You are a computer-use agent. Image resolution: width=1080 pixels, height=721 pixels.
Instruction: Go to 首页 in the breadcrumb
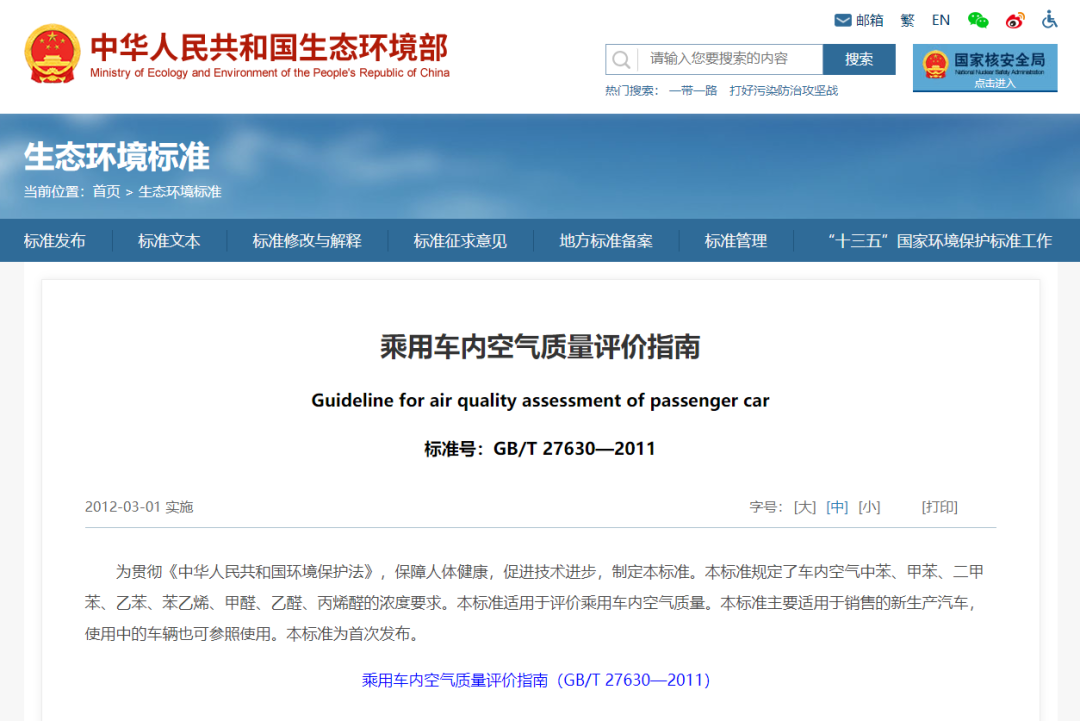[106, 191]
